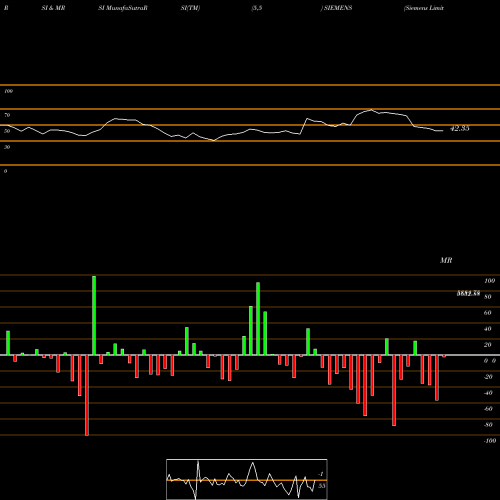This screenshot has width=500, height=500.
Task: Click the RSI axis label 0
Action: pos(5,171)
